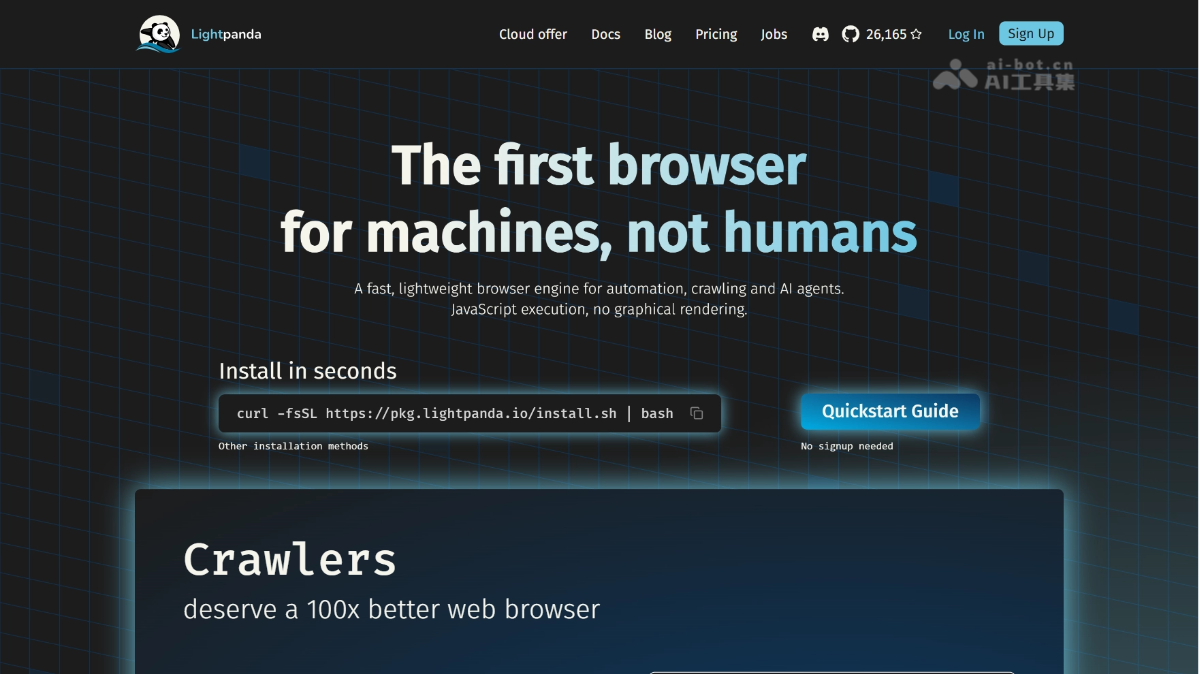Click the Log In link
Image resolution: width=1200 pixels, height=675 pixels.
click(966, 34)
